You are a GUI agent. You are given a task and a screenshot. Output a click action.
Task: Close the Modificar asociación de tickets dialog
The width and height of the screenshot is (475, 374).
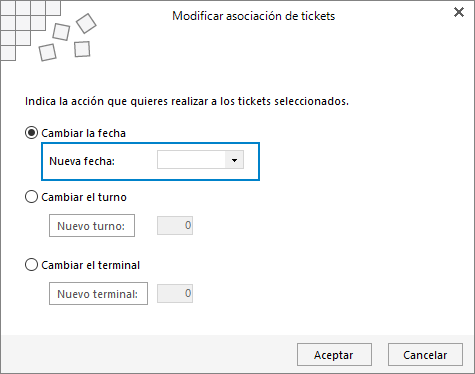459,12
